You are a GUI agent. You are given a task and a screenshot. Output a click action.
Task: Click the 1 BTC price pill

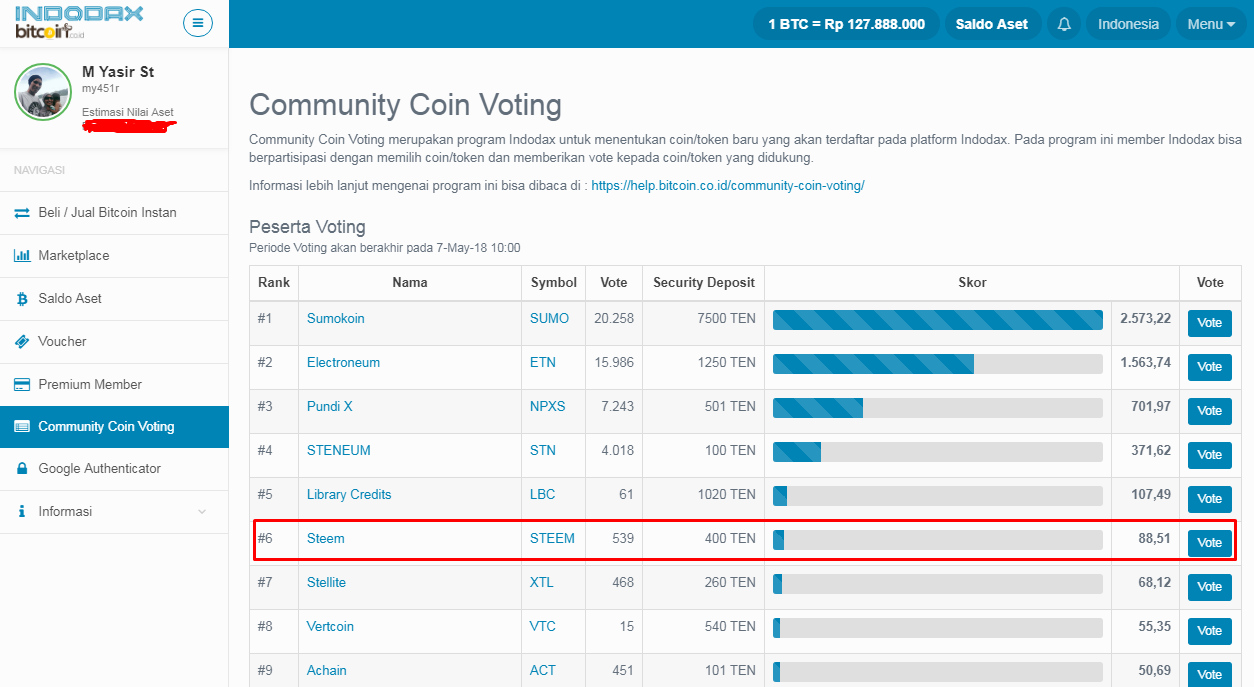coord(846,24)
